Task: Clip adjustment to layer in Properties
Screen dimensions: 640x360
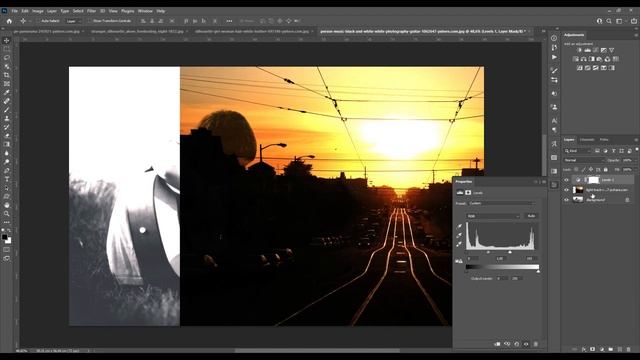Action: click(x=497, y=344)
